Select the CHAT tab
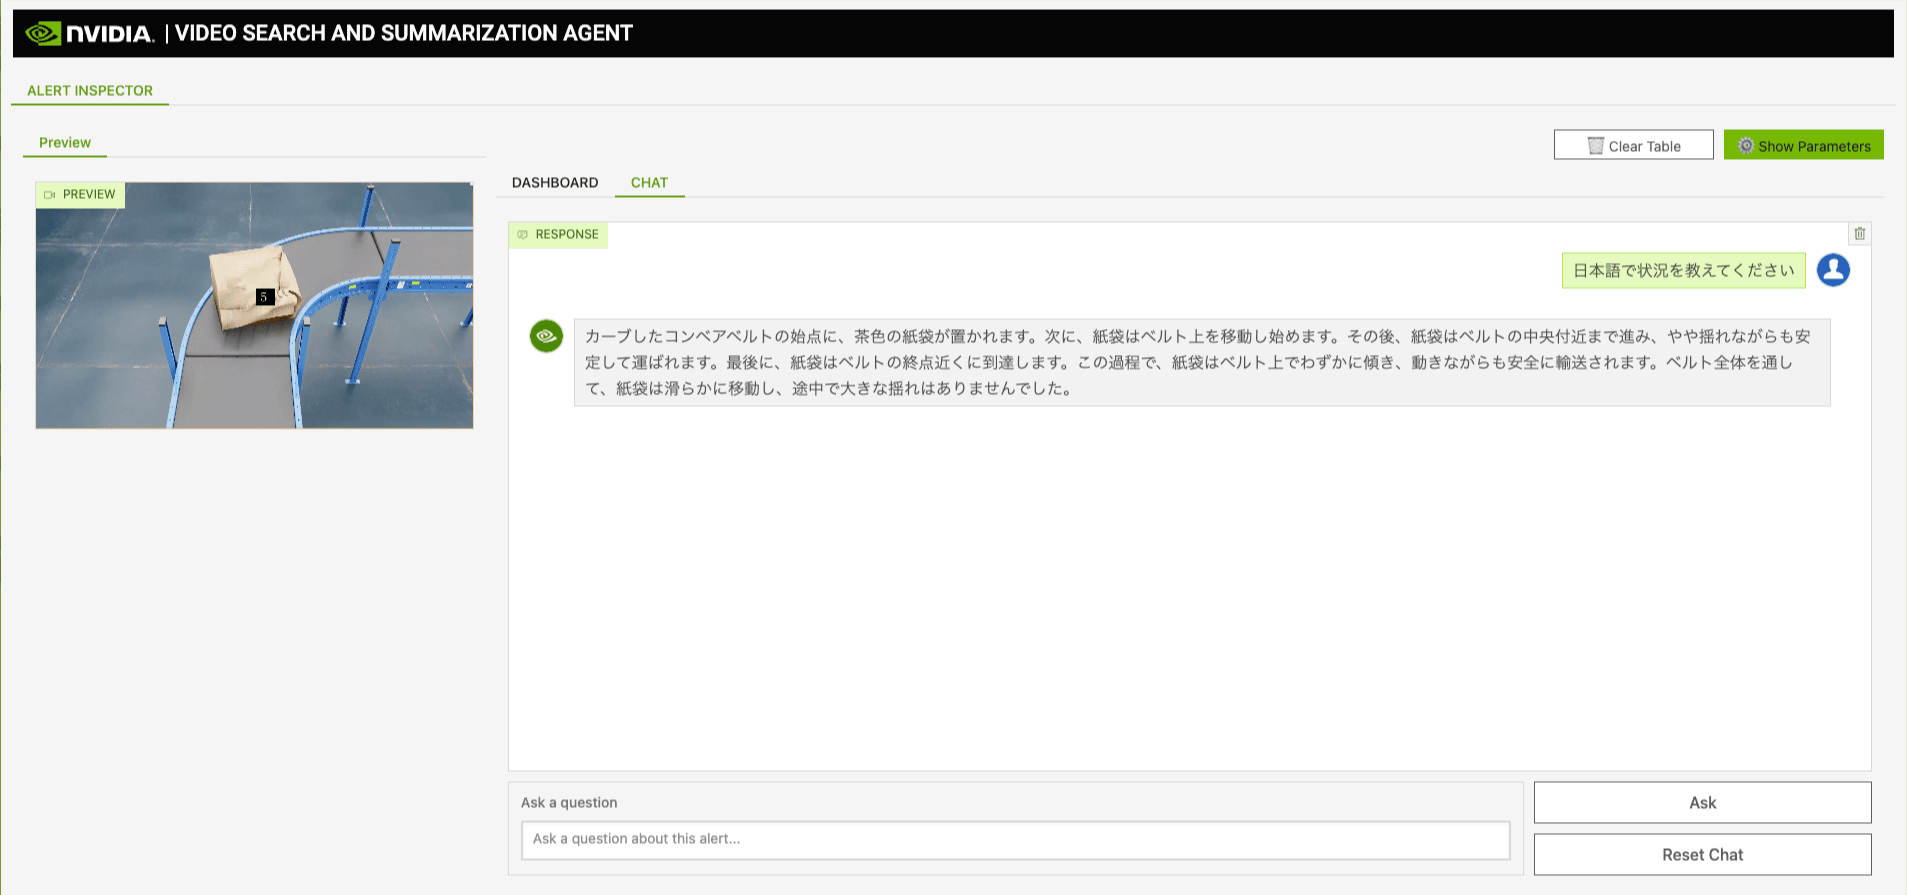Viewport: 1907px width, 895px height. coord(649,182)
